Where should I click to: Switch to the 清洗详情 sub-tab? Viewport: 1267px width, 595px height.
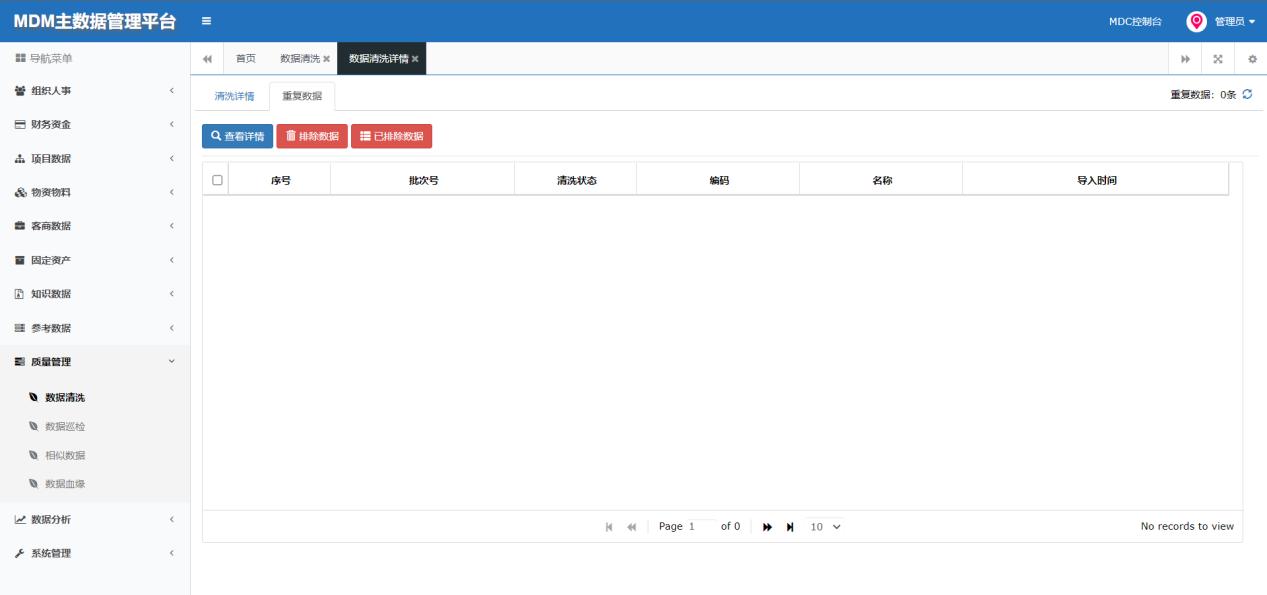click(x=234, y=96)
